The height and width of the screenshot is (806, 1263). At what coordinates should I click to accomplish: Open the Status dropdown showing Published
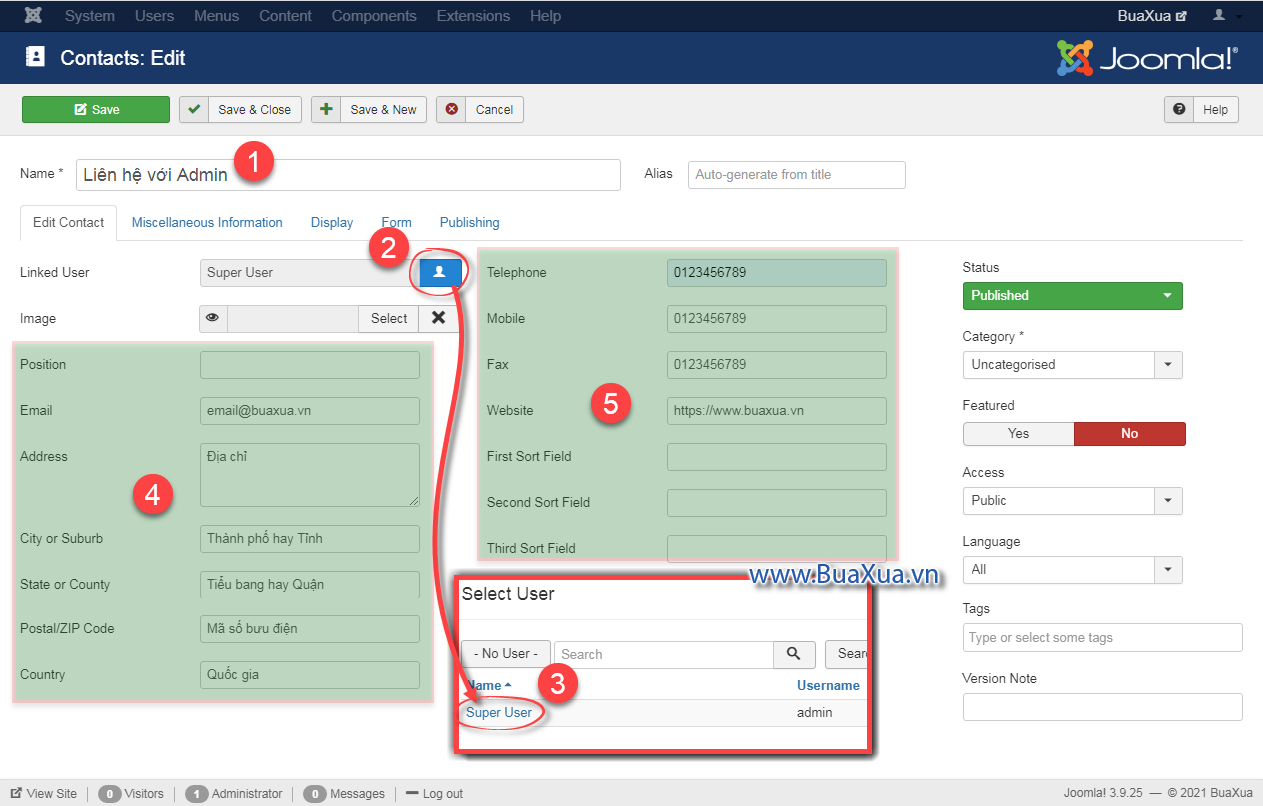click(1072, 296)
